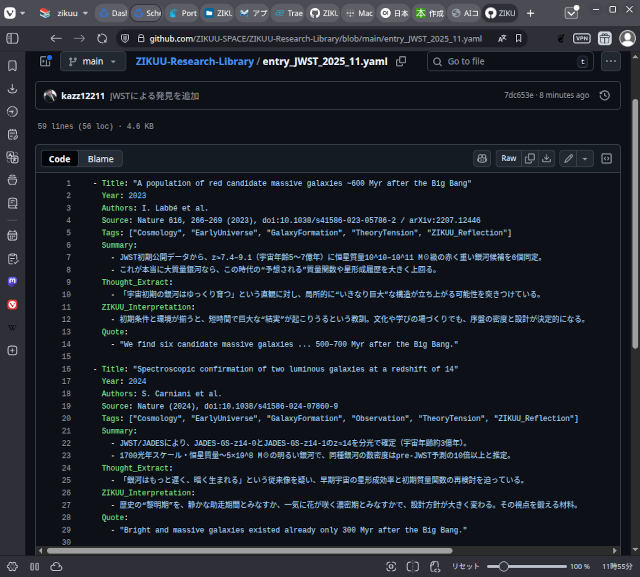Open the three-dot file actions menu

click(611, 61)
